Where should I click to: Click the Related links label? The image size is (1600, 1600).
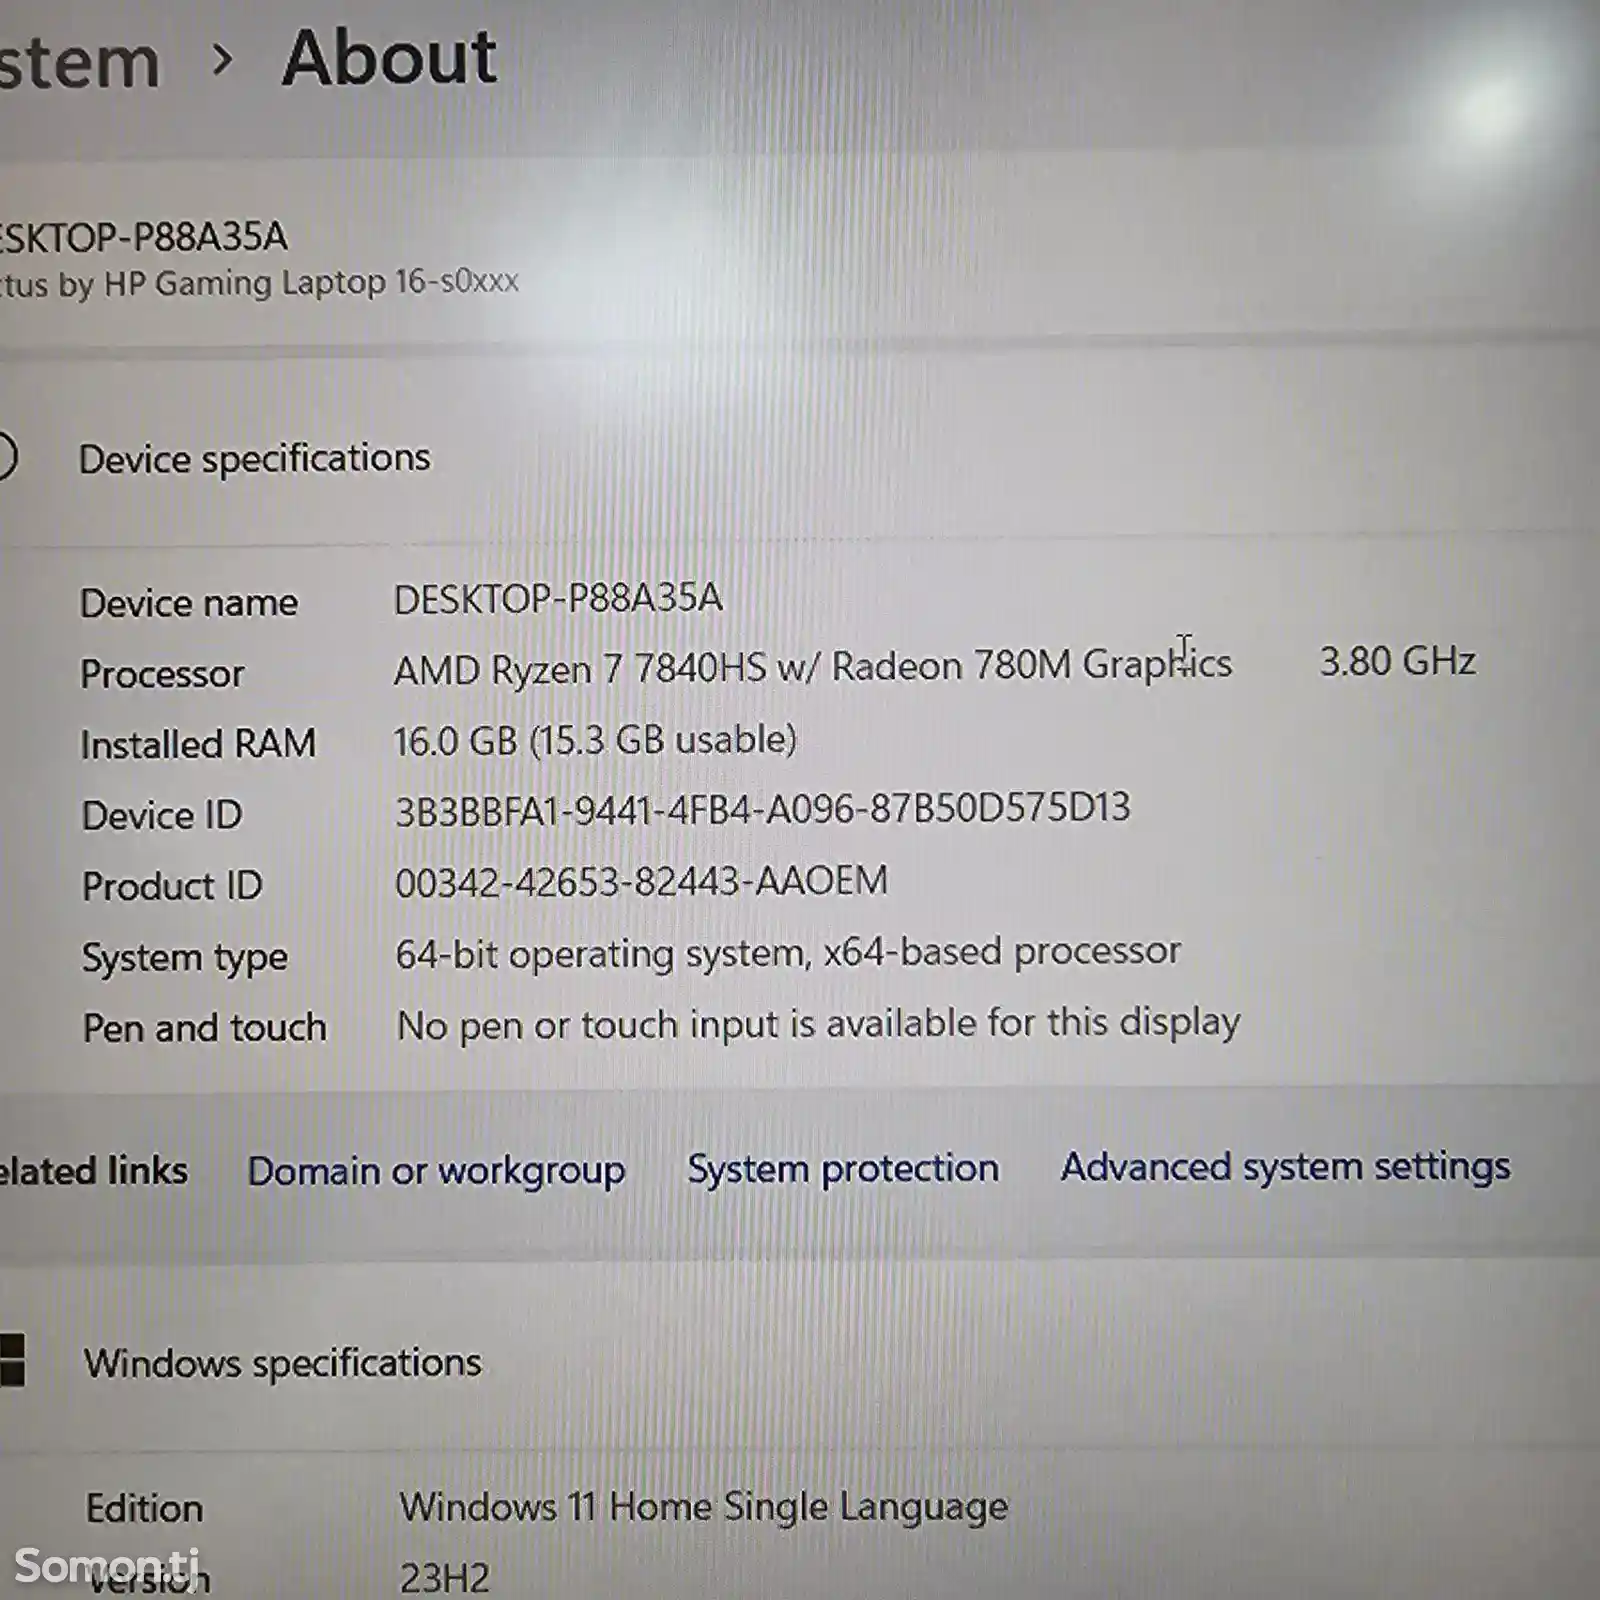coord(94,1171)
